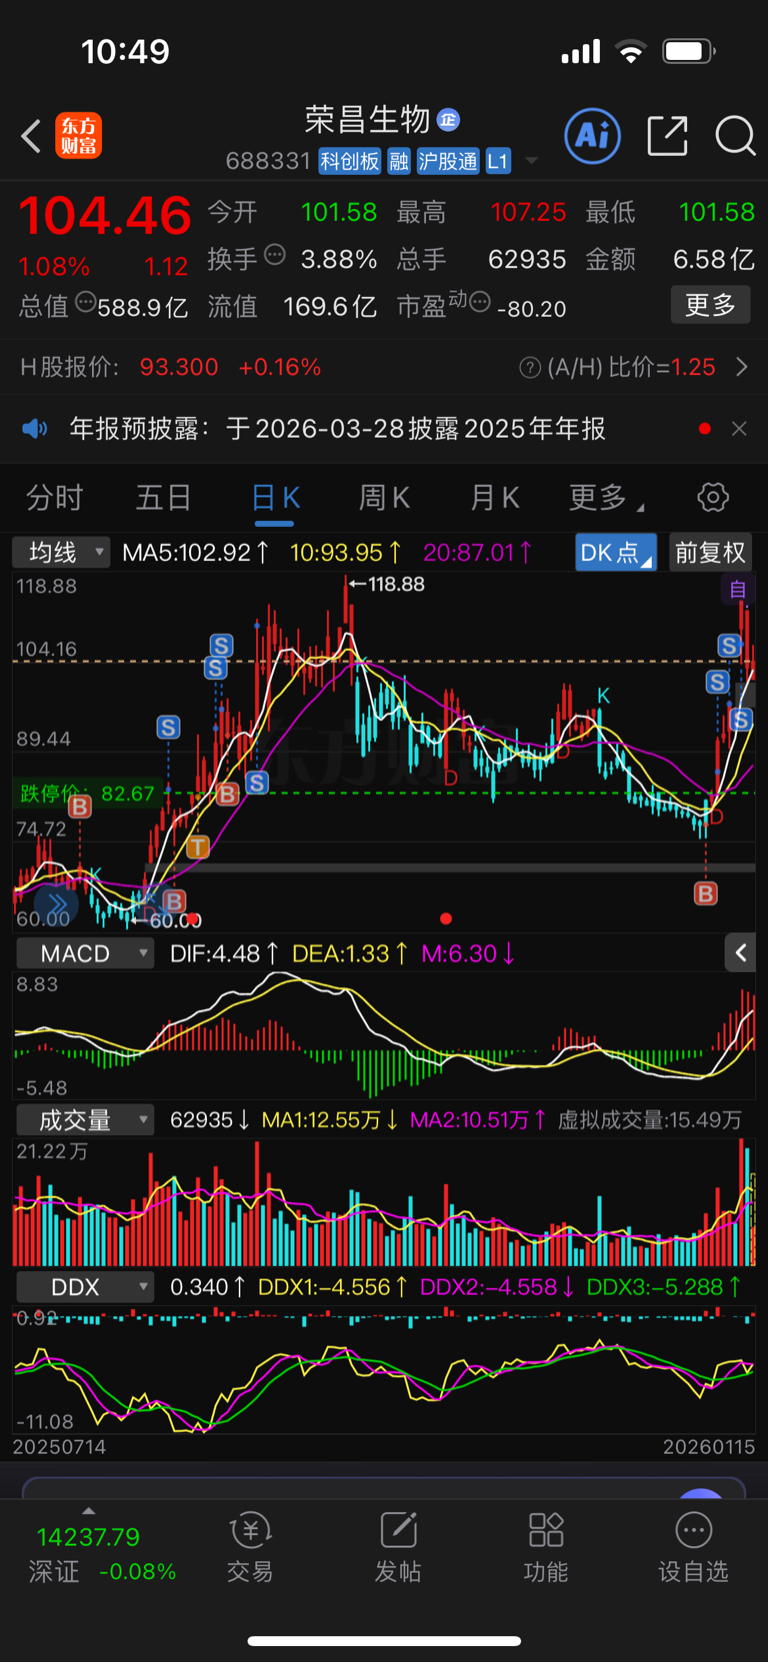The width and height of the screenshot is (768, 1663).
Task: Tap the announcement speaker icon
Action: click(35, 429)
